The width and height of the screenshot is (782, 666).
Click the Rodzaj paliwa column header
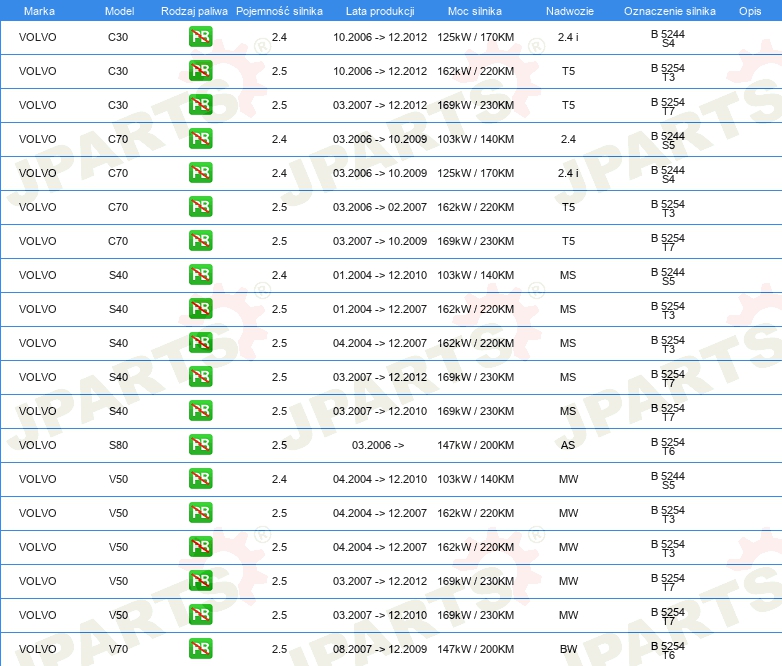194,11
